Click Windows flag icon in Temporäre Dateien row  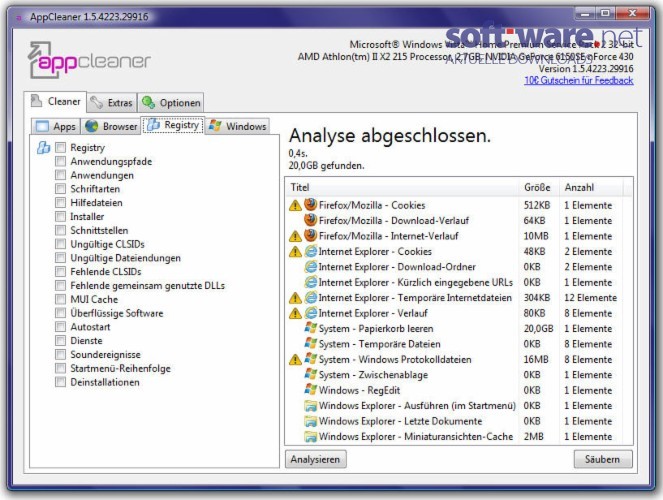(311, 343)
